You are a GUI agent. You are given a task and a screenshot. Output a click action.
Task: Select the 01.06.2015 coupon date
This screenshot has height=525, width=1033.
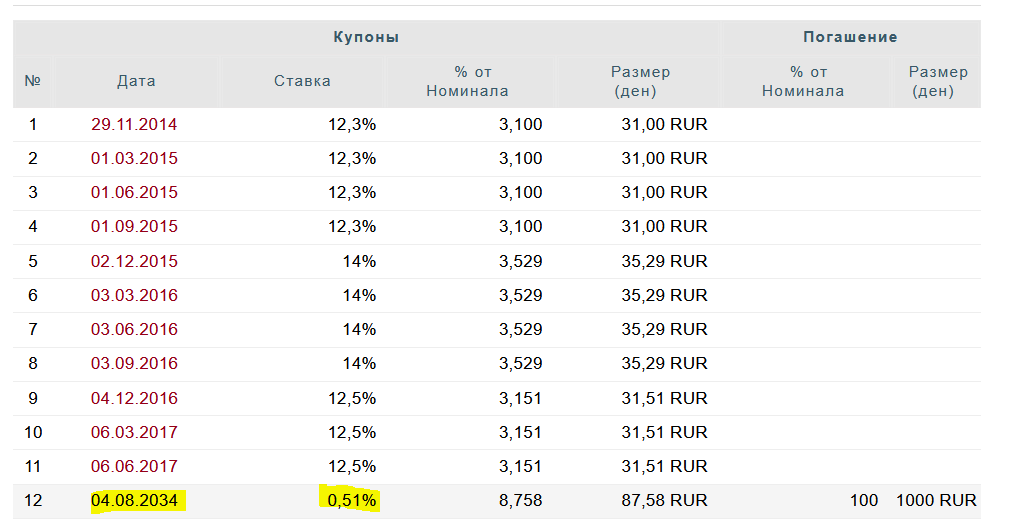134,193
